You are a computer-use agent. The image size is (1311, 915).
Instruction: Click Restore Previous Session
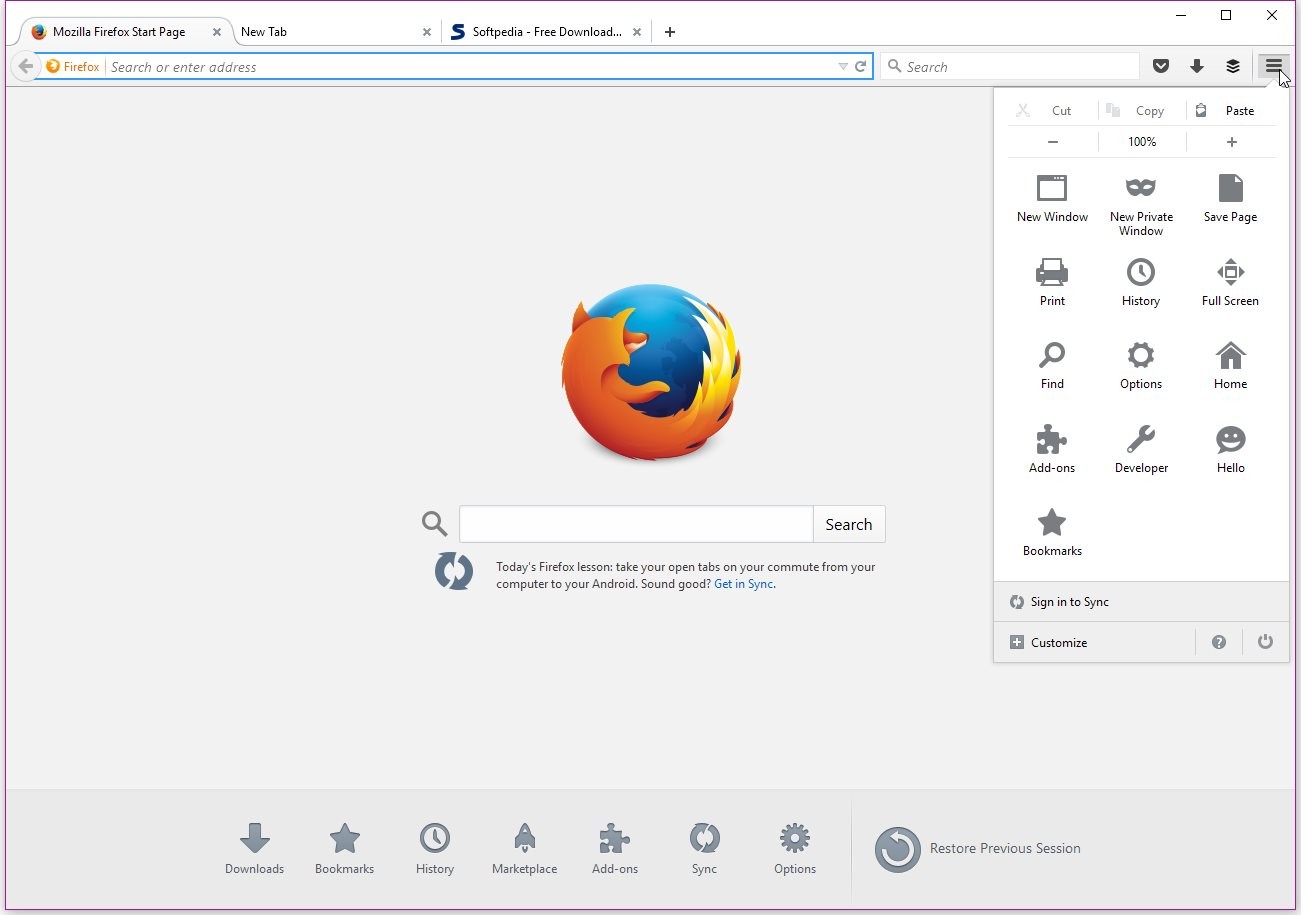[x=977, y=848]
